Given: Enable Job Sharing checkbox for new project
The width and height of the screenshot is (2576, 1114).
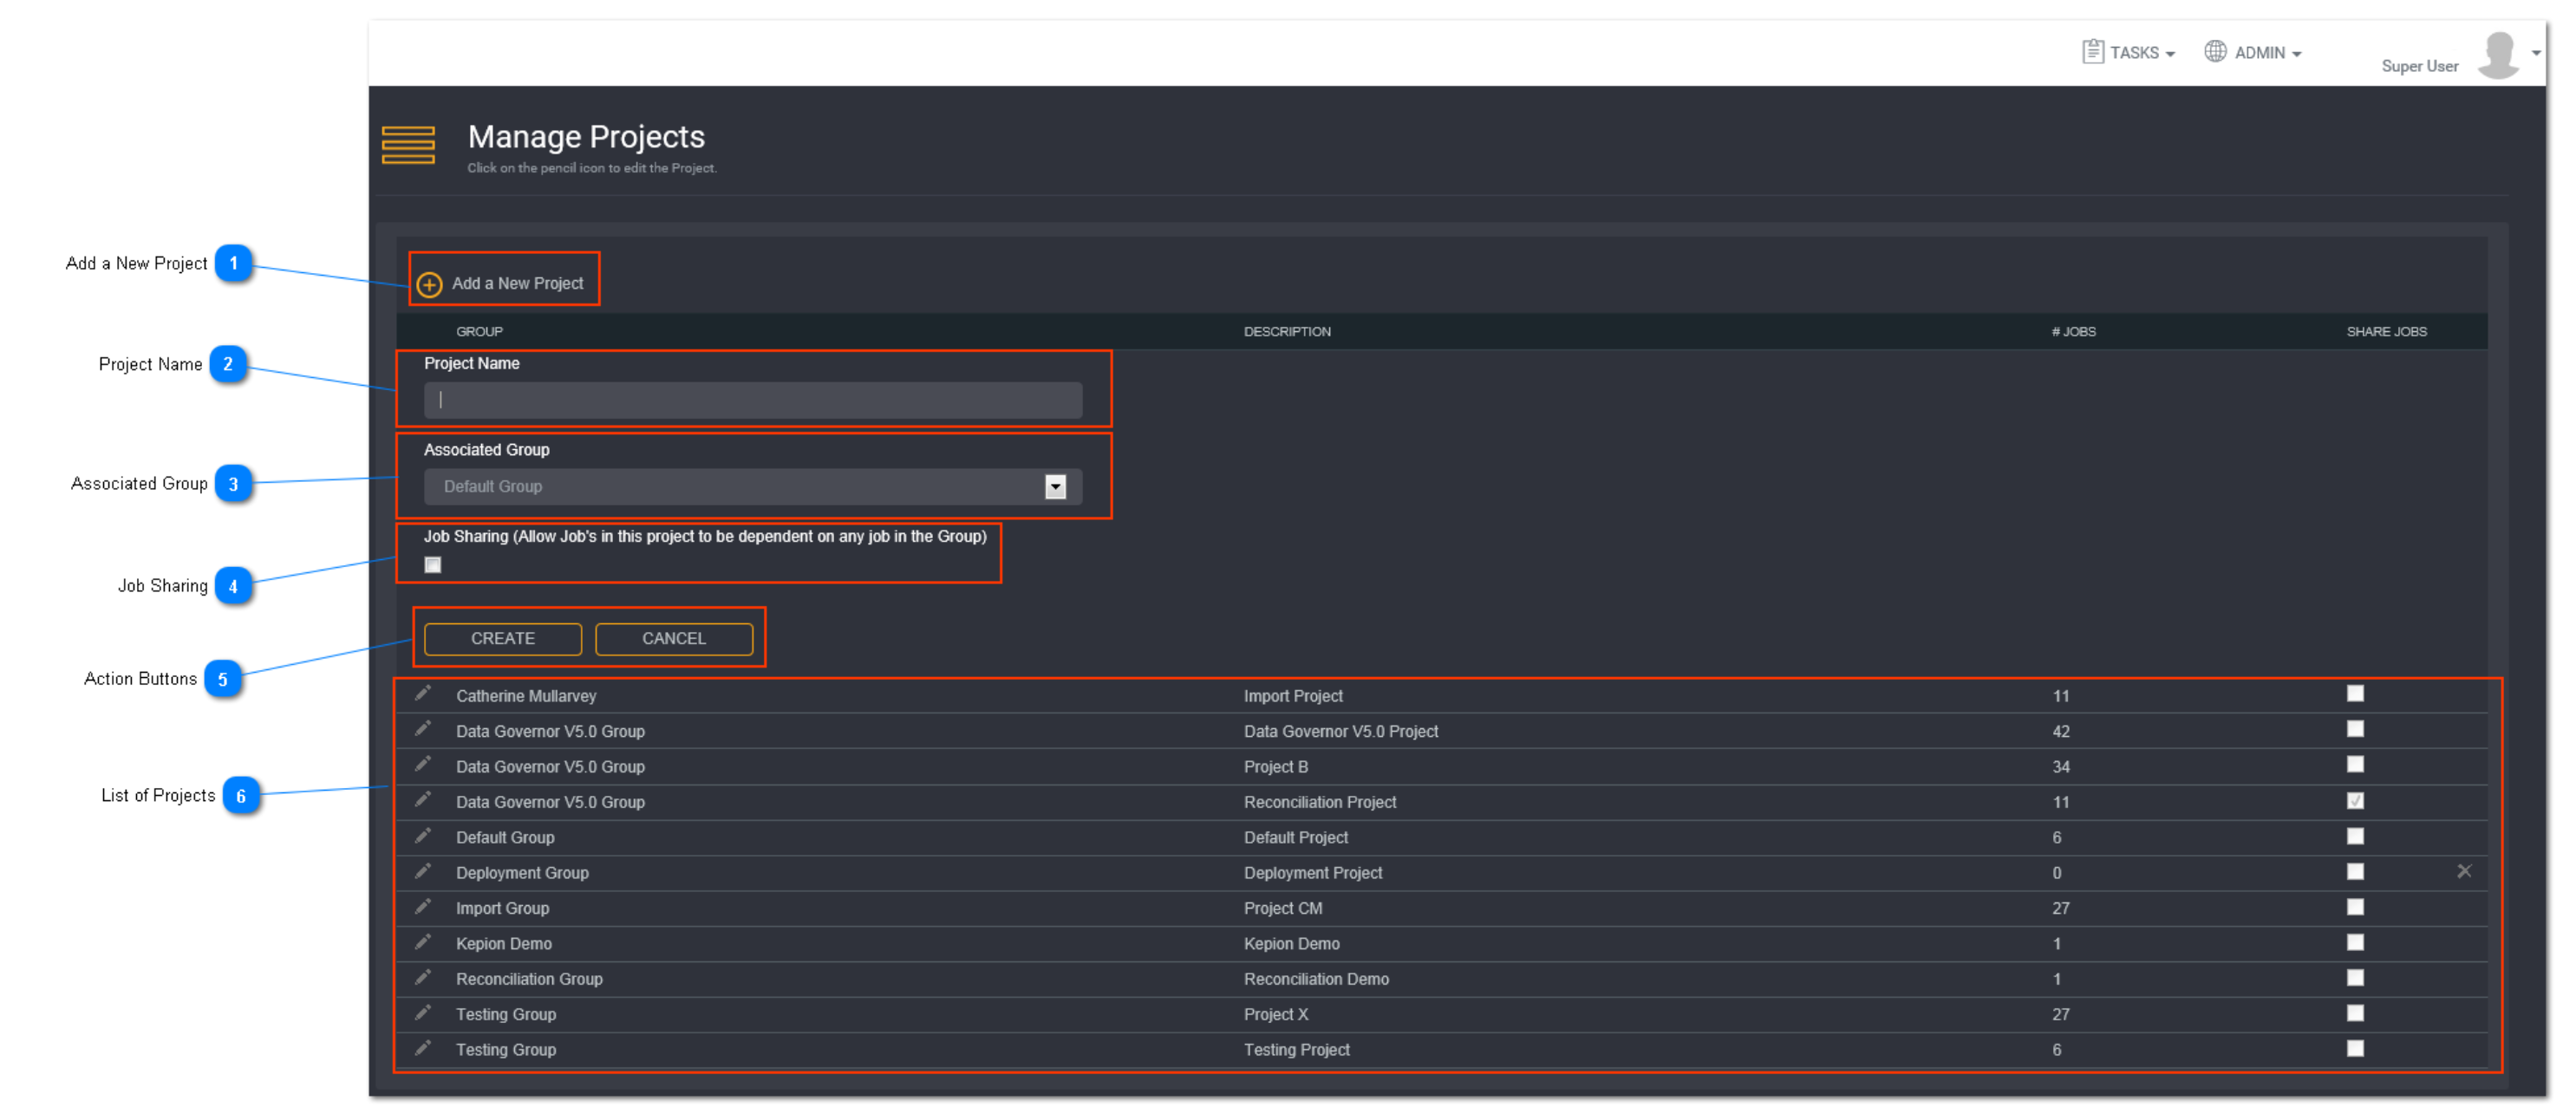Looking at the screenshot, I should coord(430,564).
